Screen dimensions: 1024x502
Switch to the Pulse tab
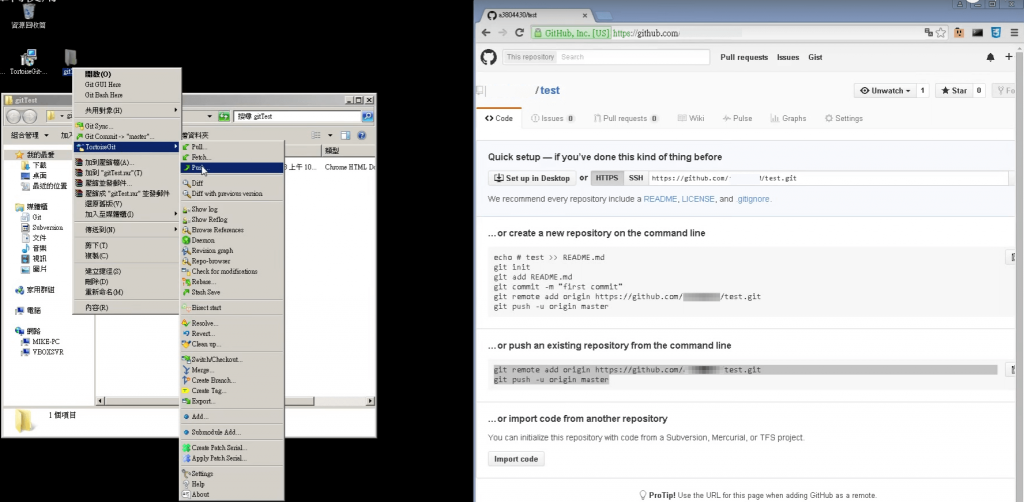point(737,118)
